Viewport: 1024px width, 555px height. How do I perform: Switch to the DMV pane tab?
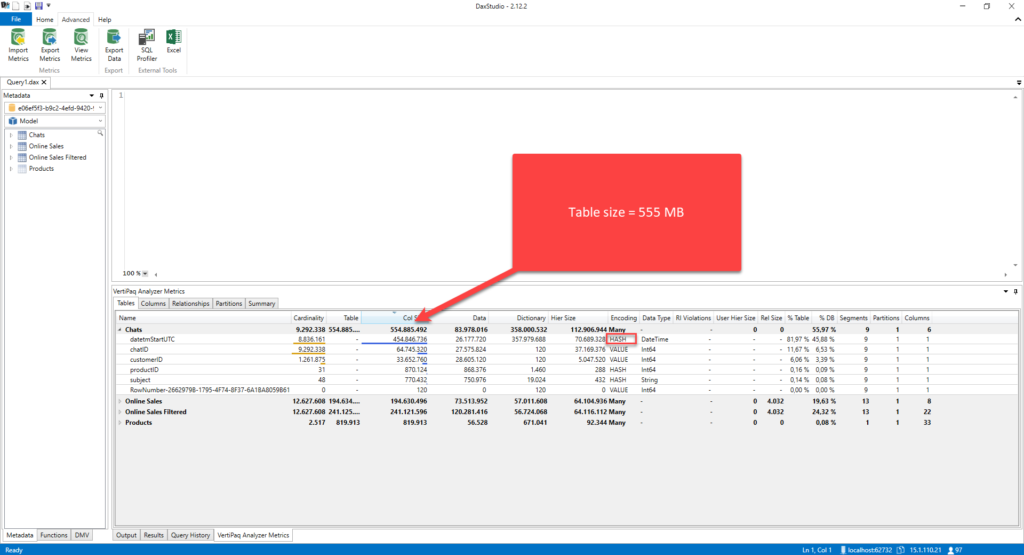[82, 535]
